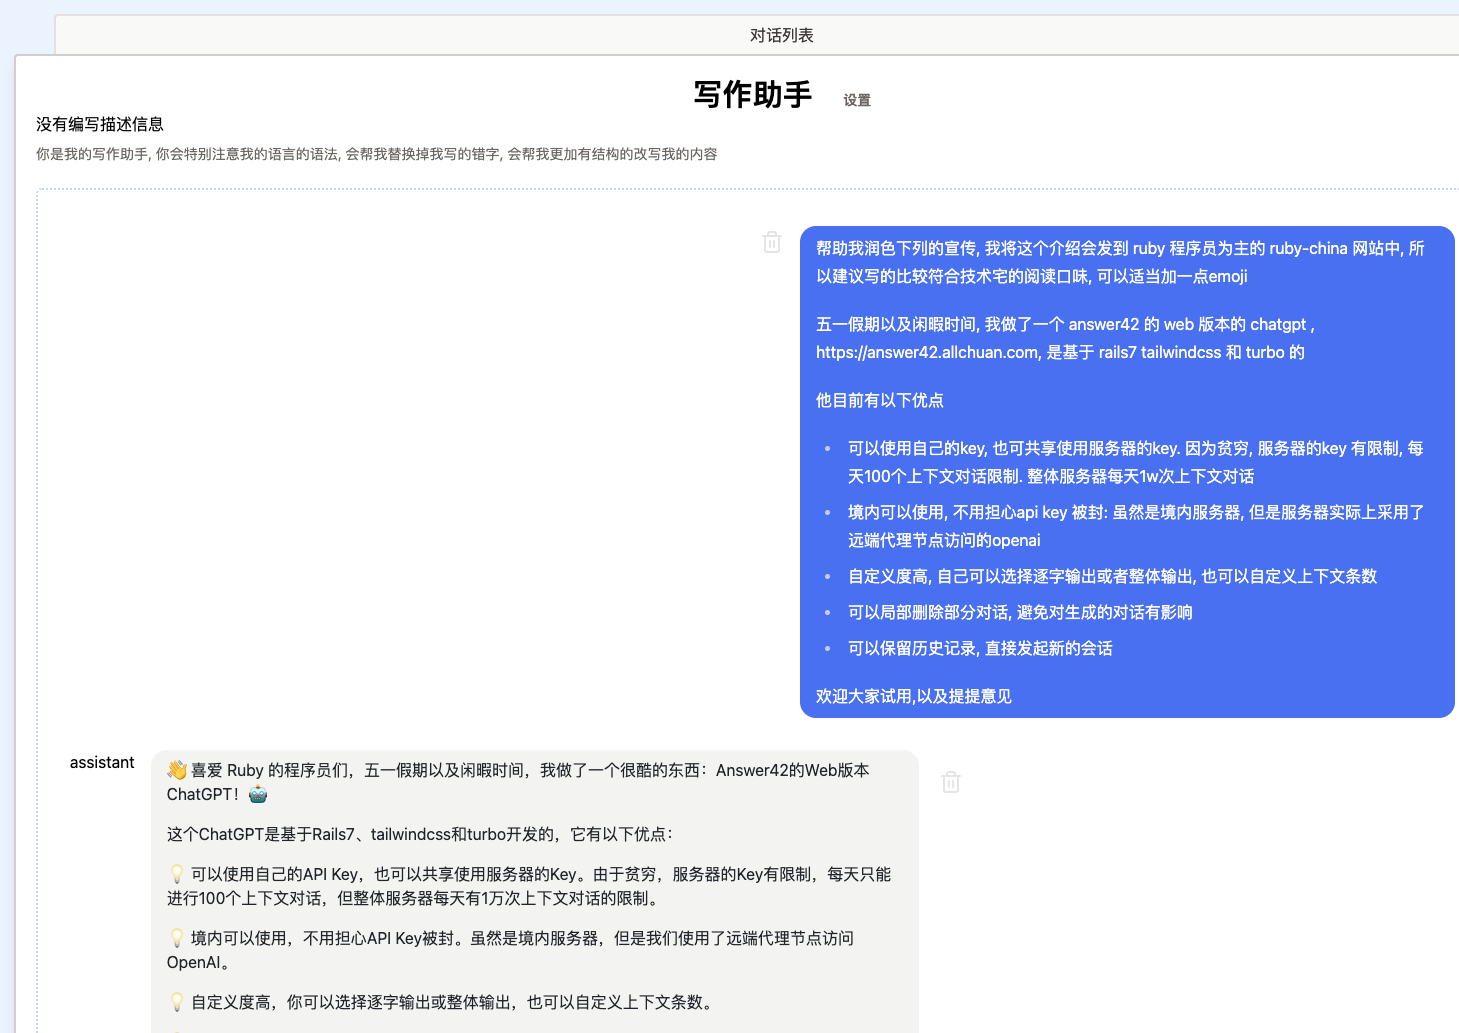This screenshot has width=1459, height=1033.
Task: Click the bullet about 可以使用自己的key
Action: [x=1136, y=462]
